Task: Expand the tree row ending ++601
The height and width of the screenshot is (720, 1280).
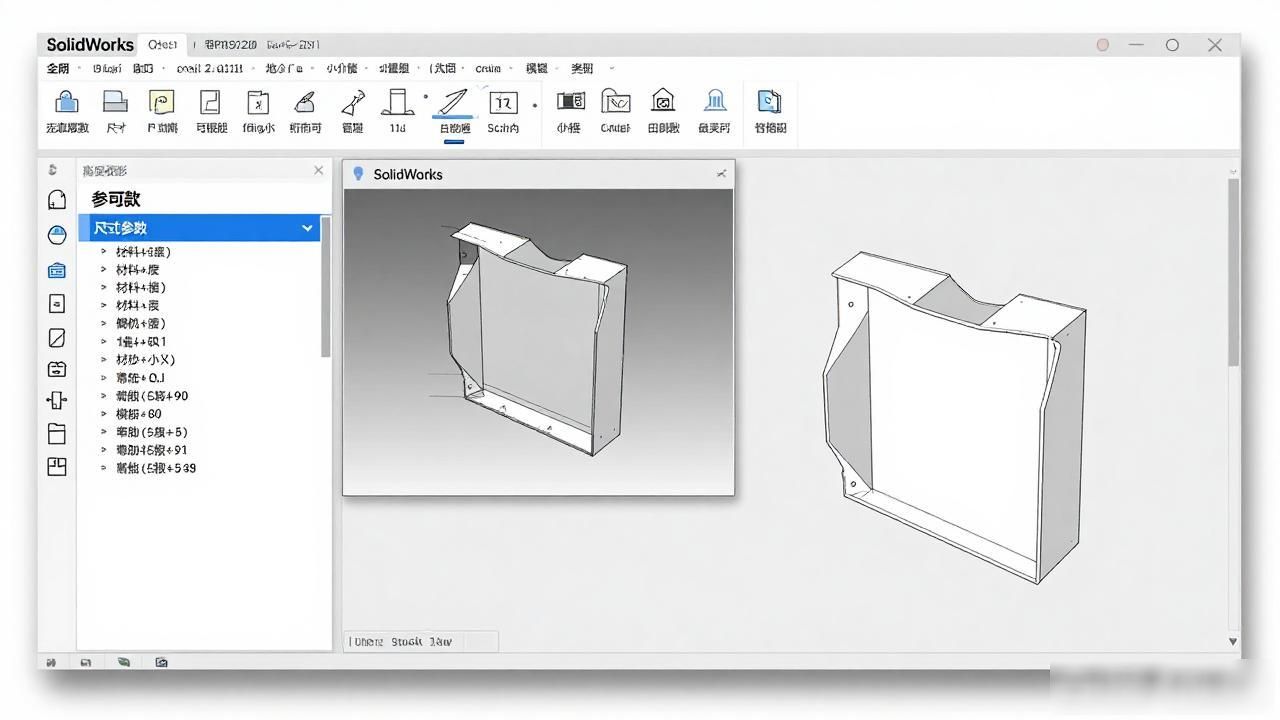Action: pos(104,342)
